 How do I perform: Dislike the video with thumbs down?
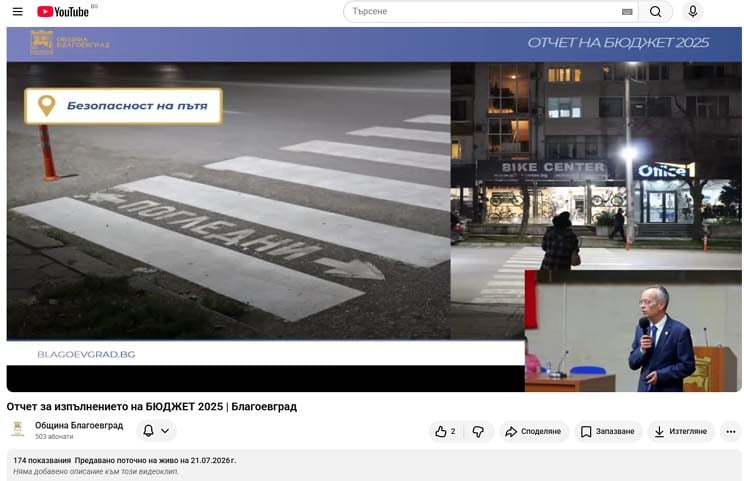[x=478, y=431]
